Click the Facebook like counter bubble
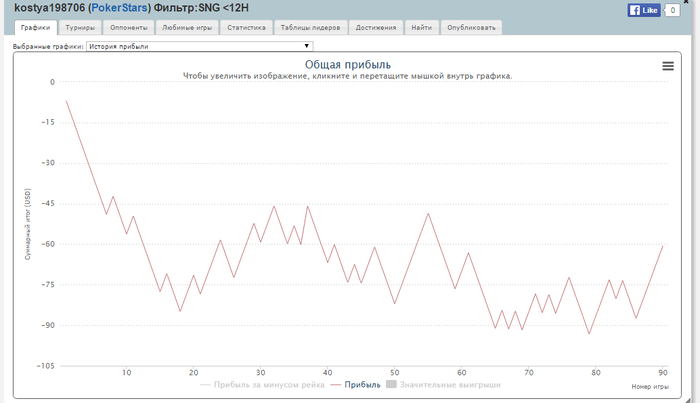The image size is (700, 403). click(673, 10)
